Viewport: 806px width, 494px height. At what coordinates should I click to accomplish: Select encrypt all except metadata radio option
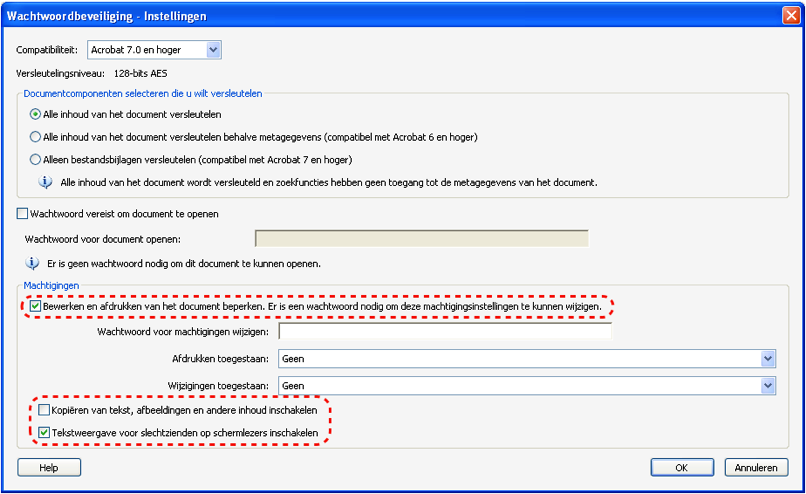[35, 137]
